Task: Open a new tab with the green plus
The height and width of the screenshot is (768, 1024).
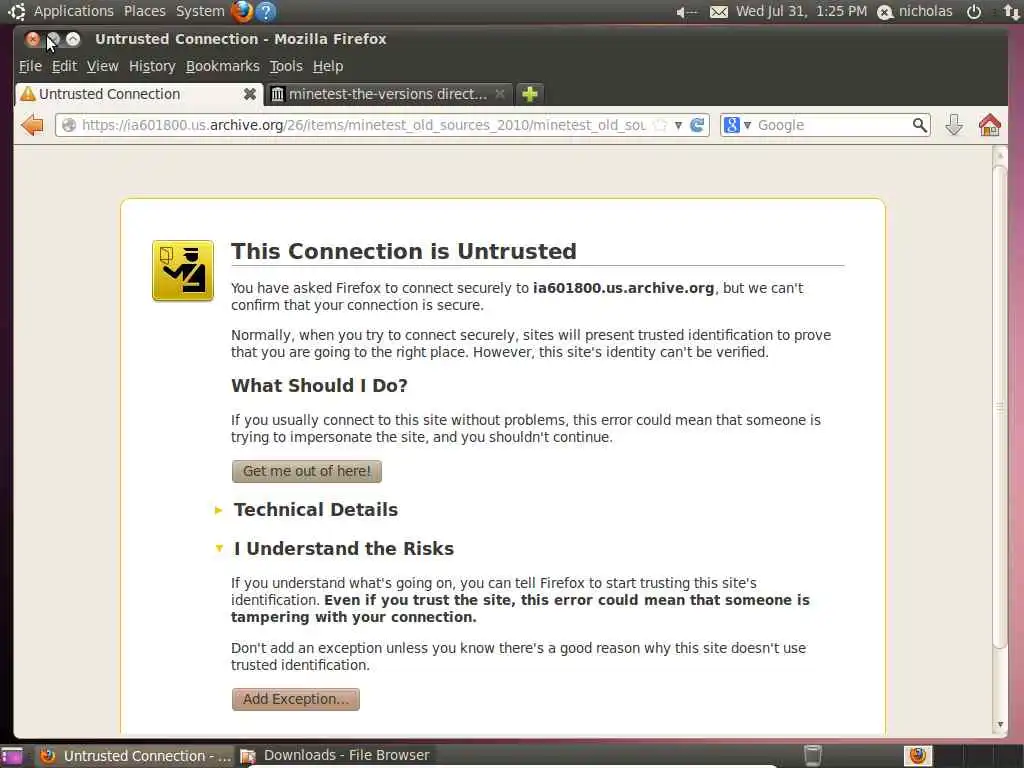Action: pyautogui.click(x=530, y=94)
